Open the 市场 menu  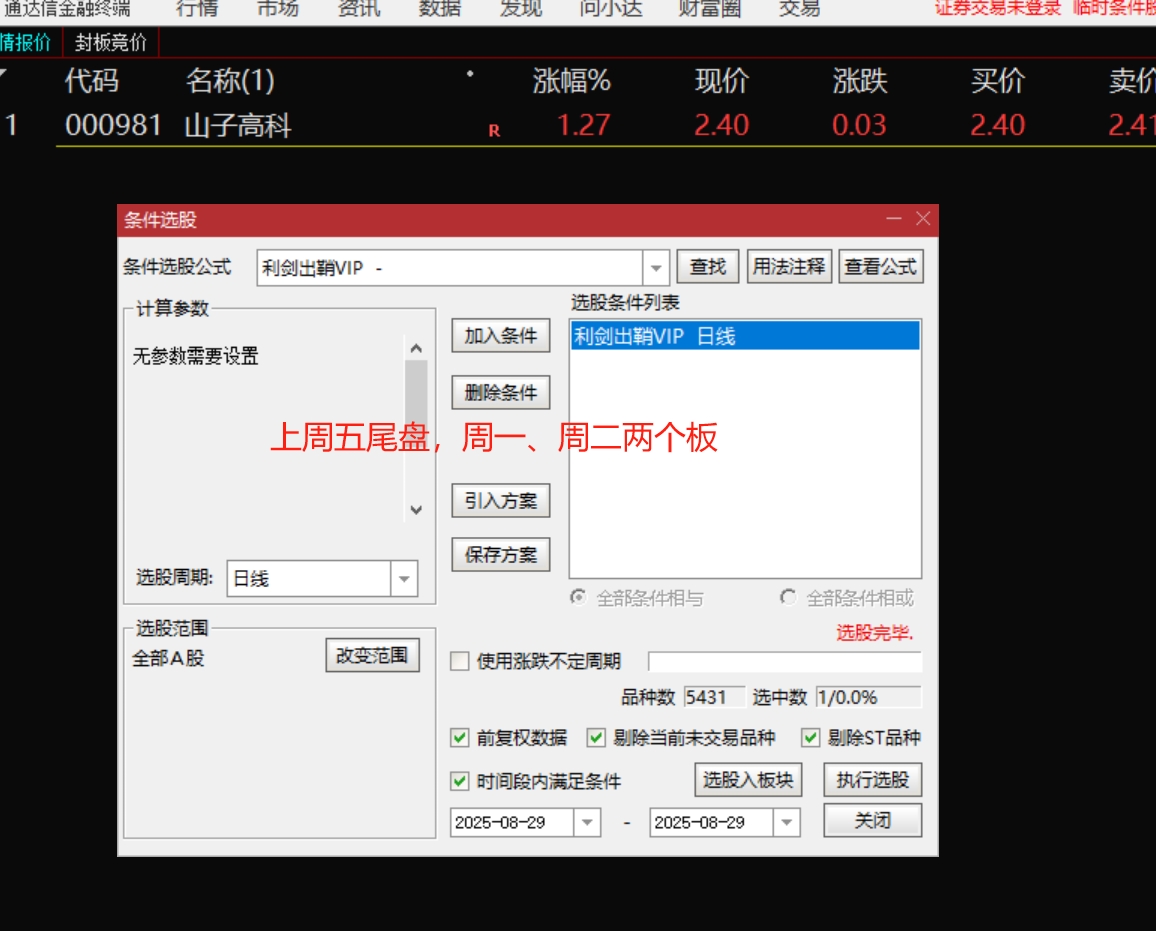click(x=278, y=8)
